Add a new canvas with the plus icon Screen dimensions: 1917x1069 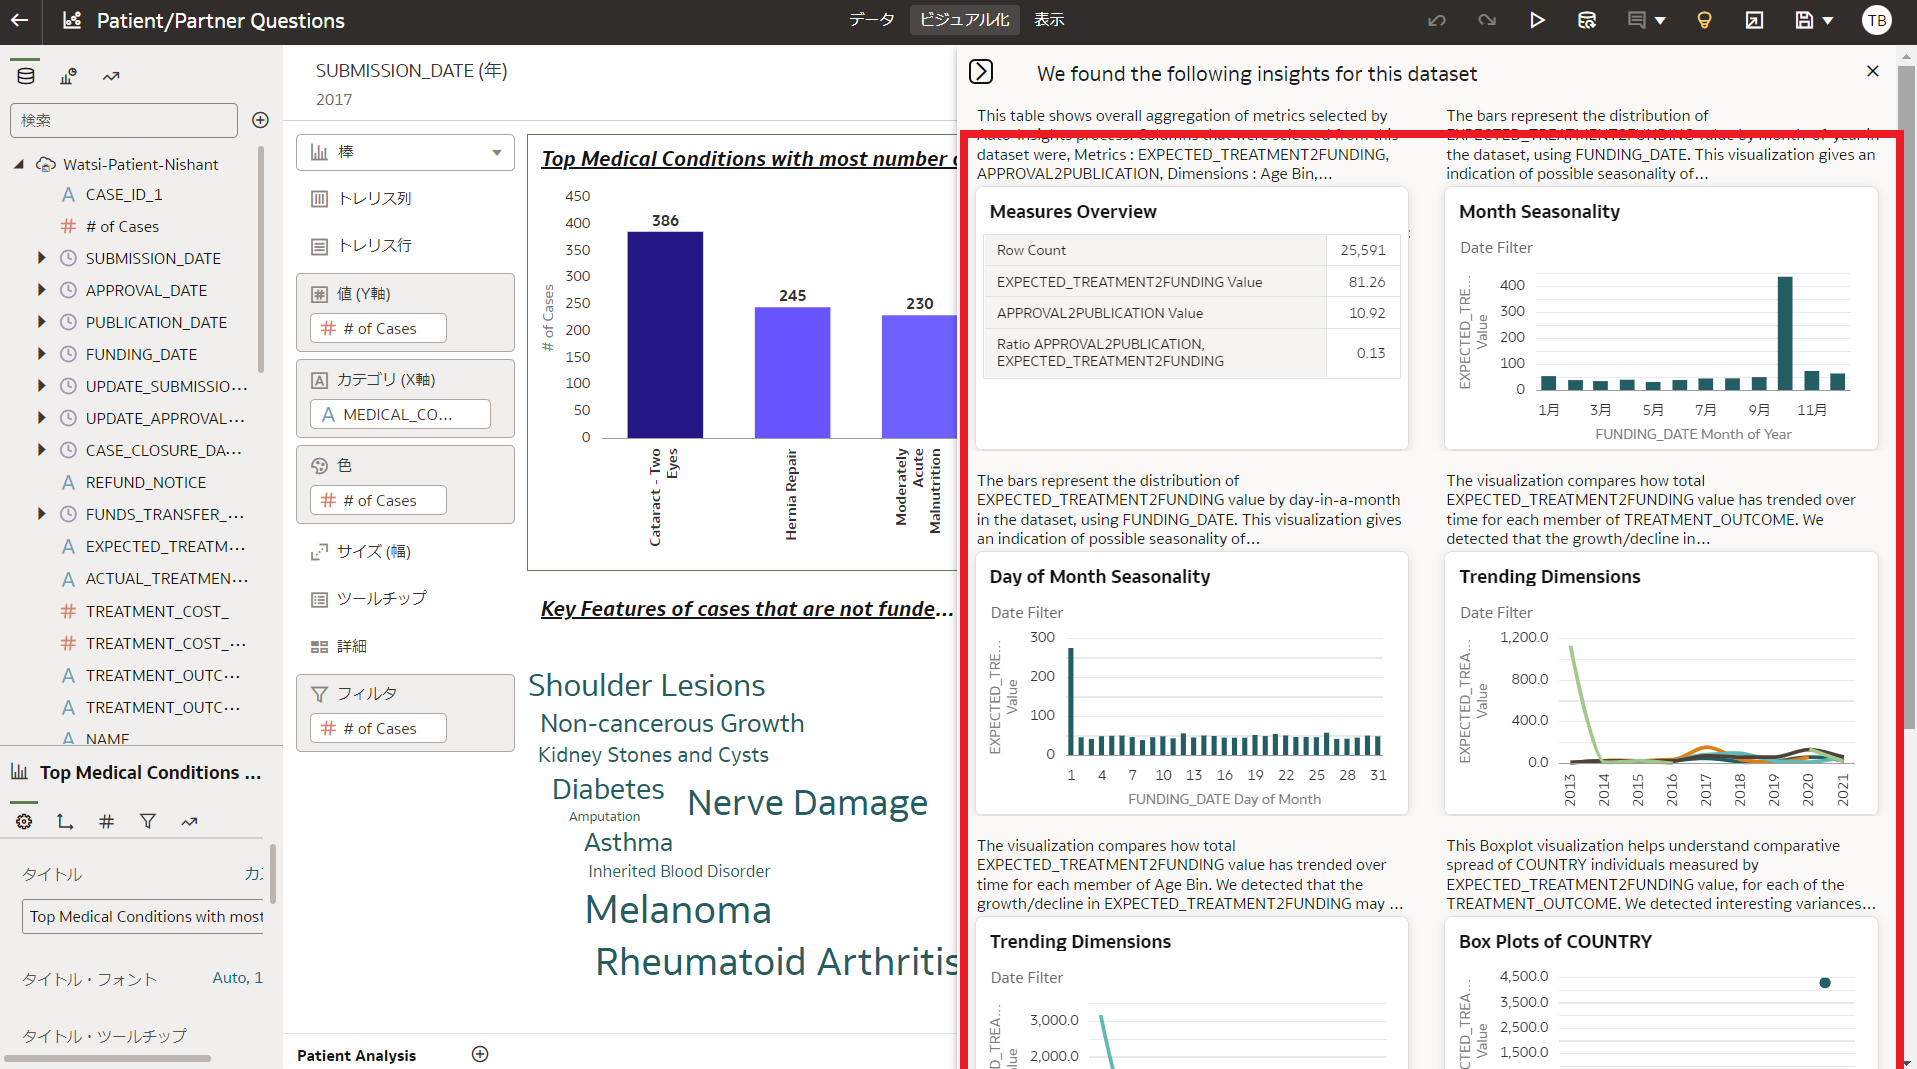480,1054
